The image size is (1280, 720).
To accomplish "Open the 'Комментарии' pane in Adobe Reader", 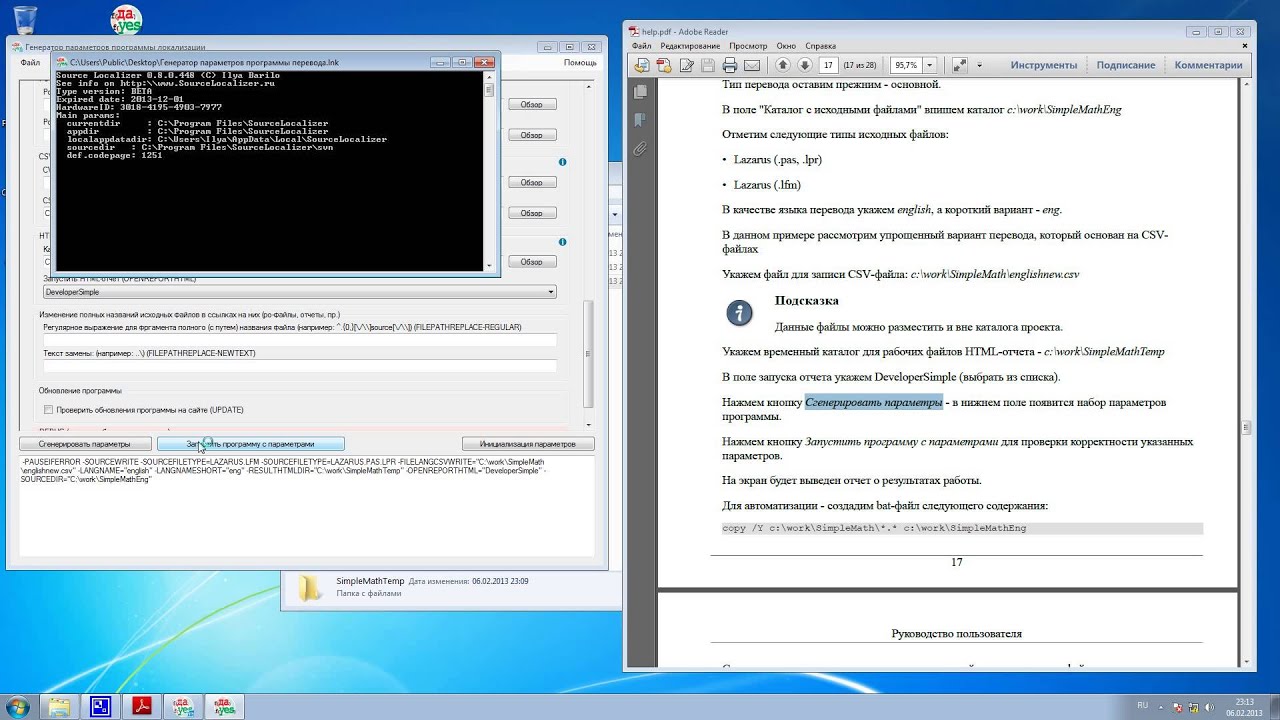I will point(1208,65).
